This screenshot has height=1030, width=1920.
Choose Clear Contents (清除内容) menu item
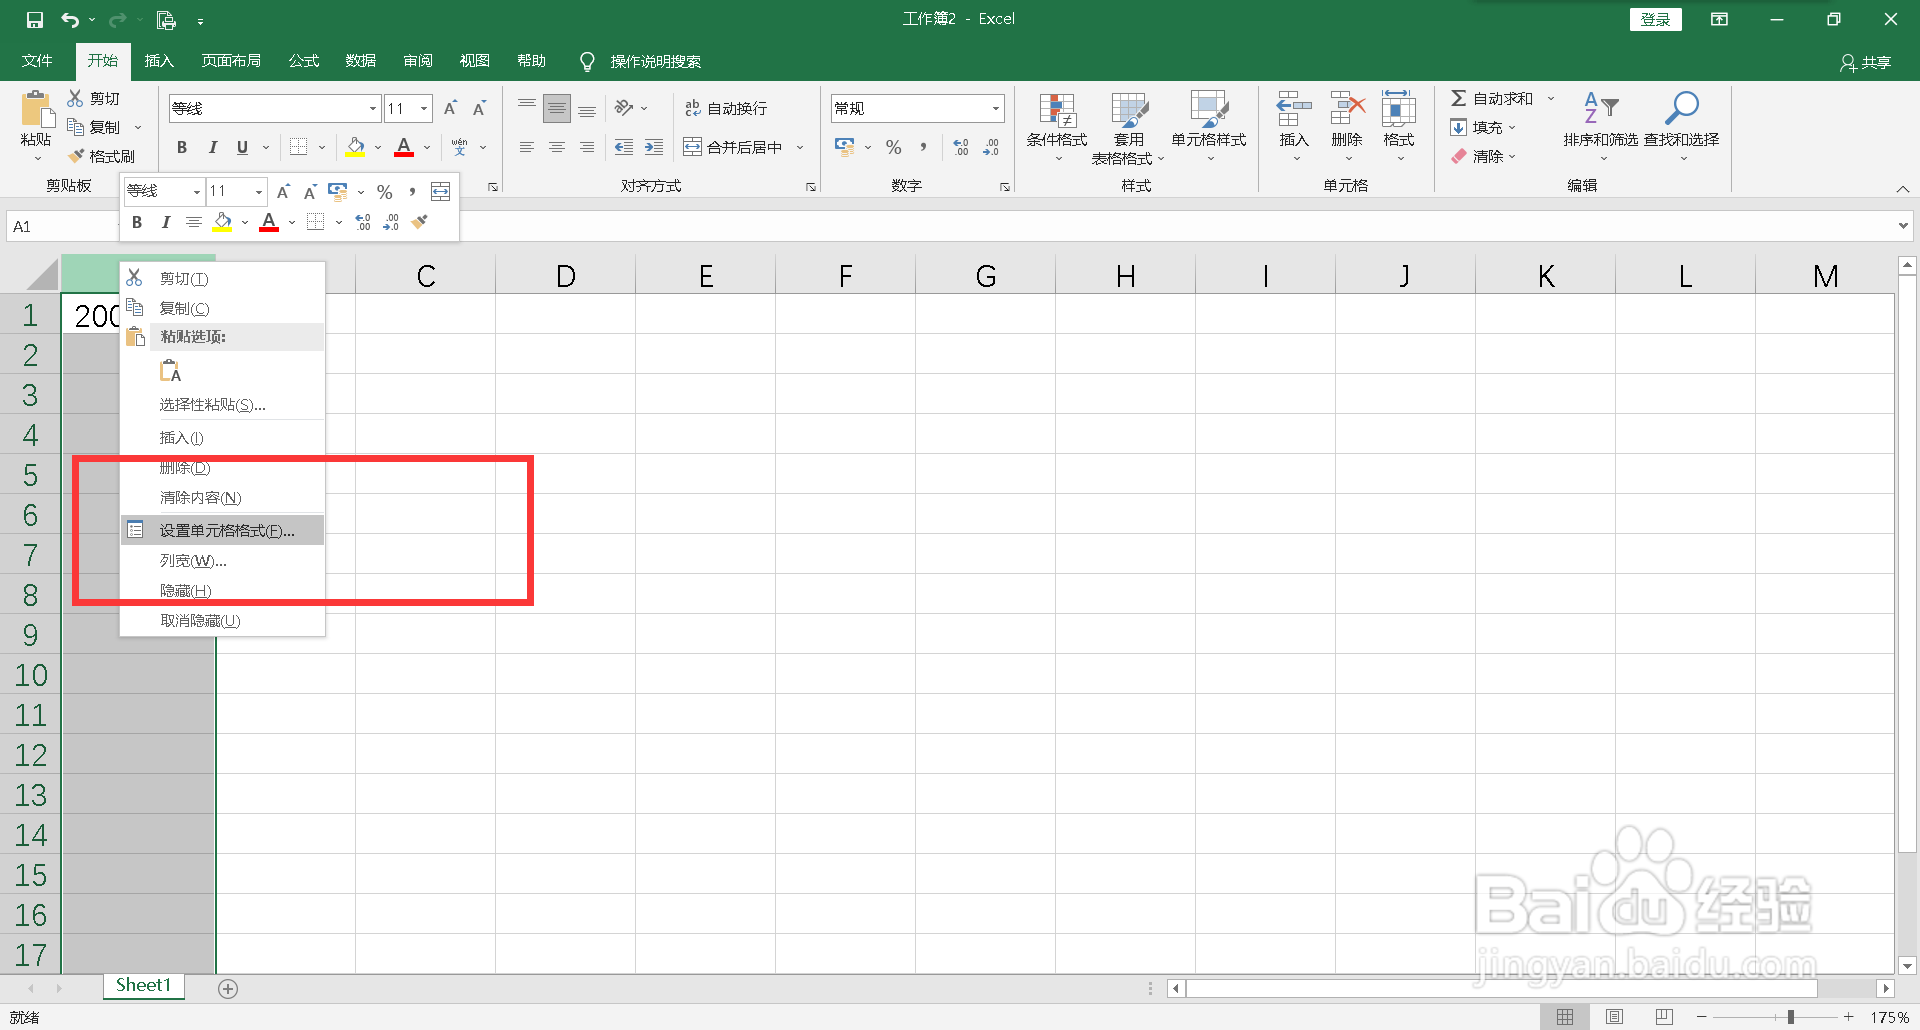[223, 497]
